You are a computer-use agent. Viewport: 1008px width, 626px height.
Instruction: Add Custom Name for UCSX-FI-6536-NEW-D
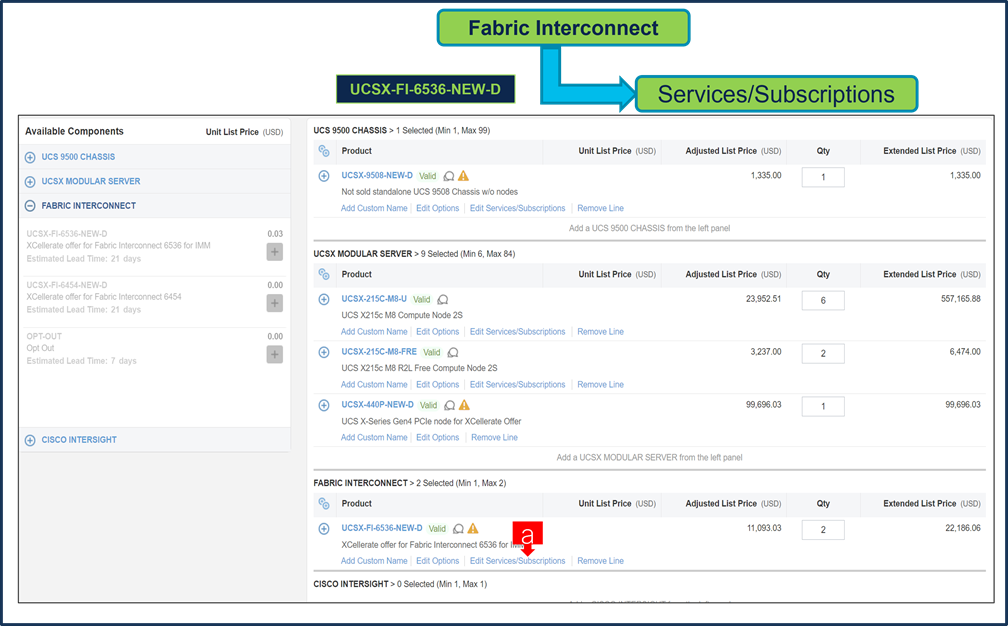pos(374,560)
